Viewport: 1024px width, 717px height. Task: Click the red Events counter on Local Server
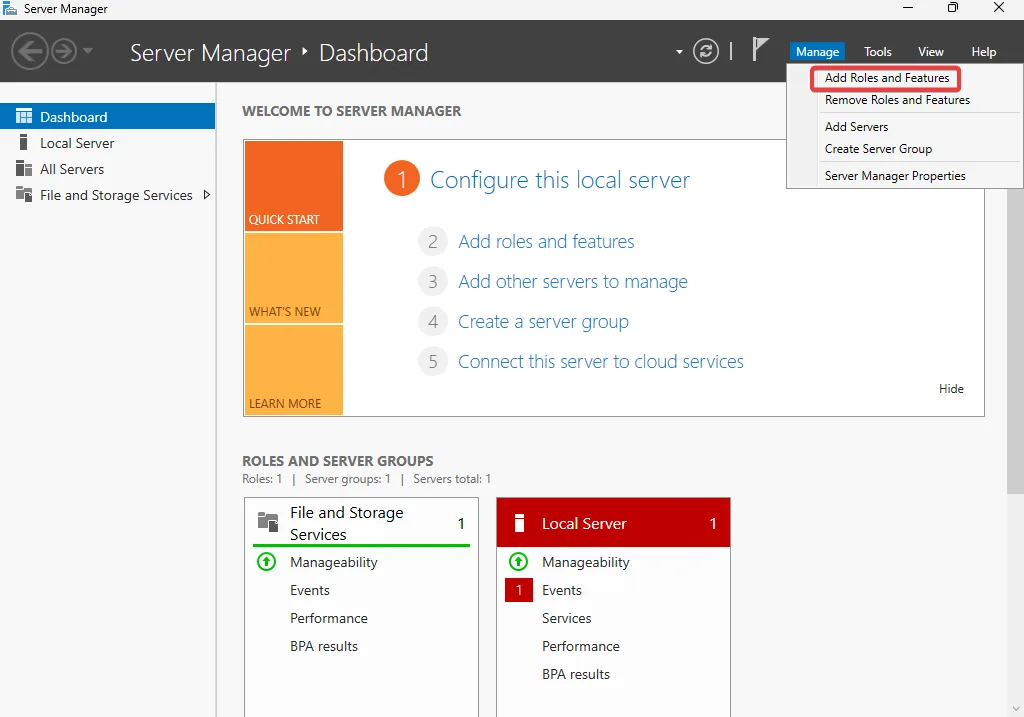518,590
